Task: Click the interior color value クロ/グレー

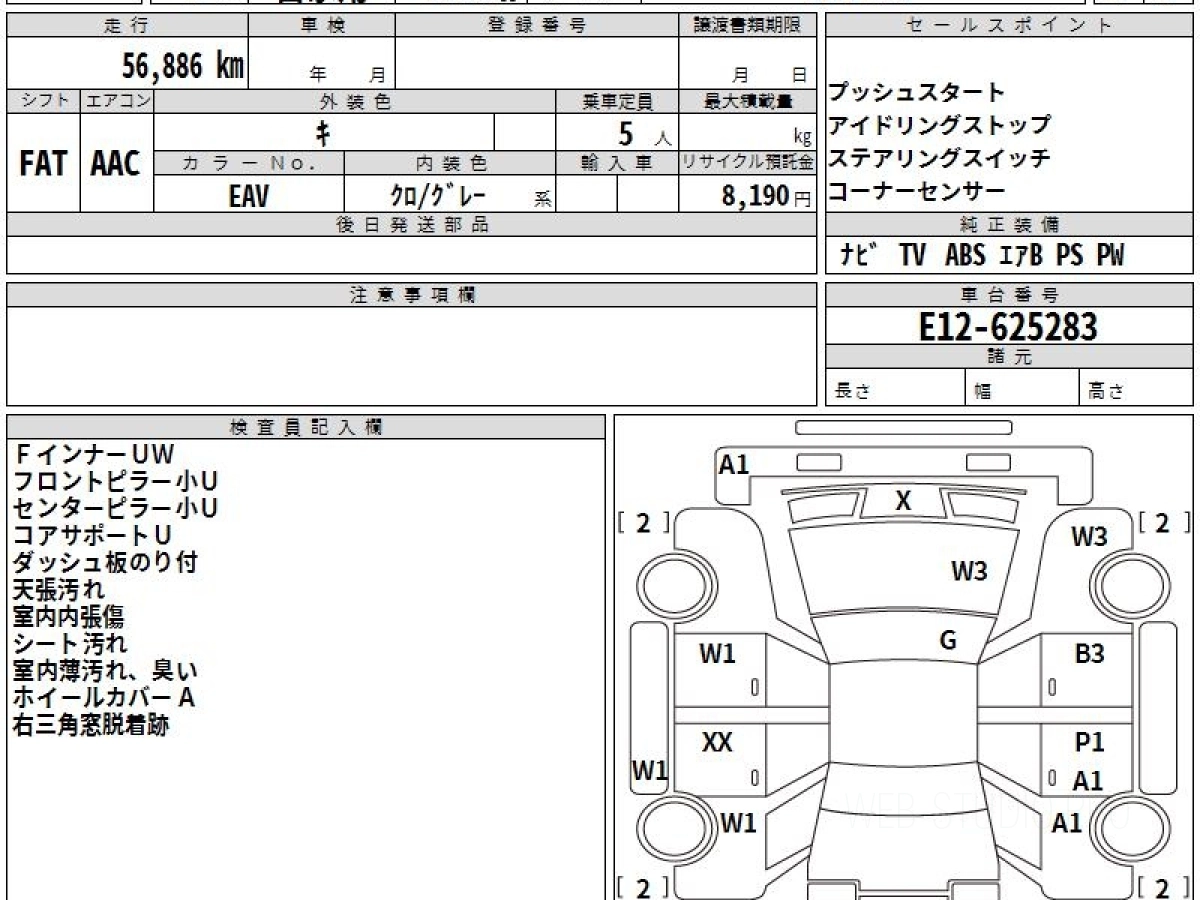Action: 437,195
